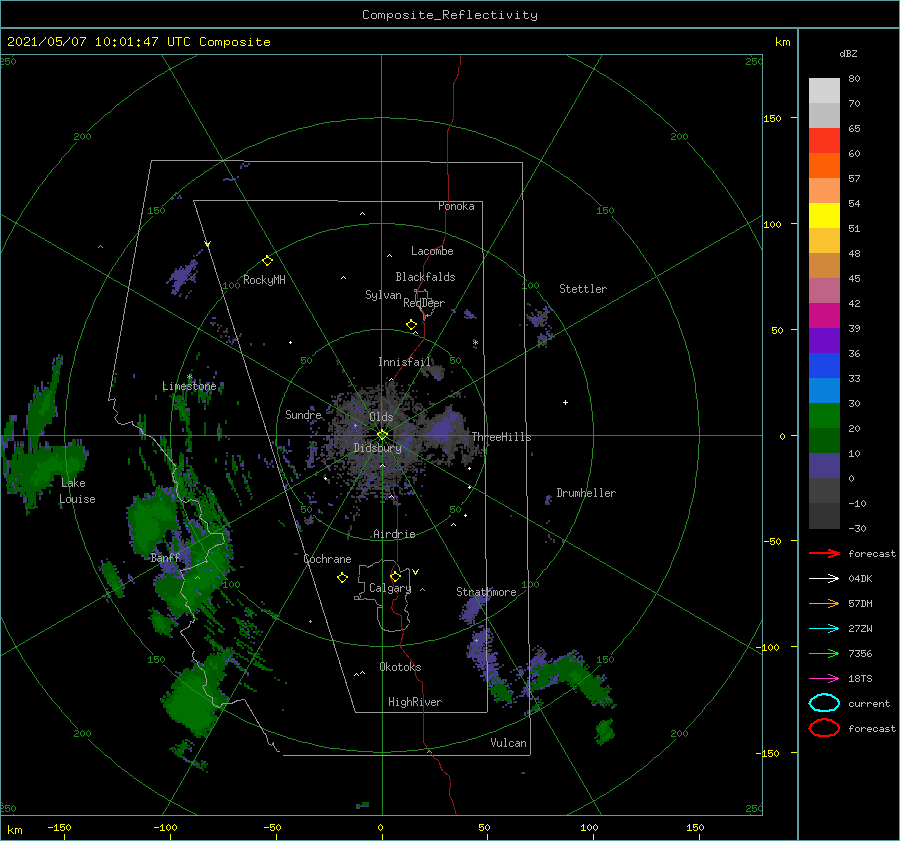Screen dimensions: 900x841
Task: Click the yellow radar-center diamond at Didsbury
Action: (382, 435)
